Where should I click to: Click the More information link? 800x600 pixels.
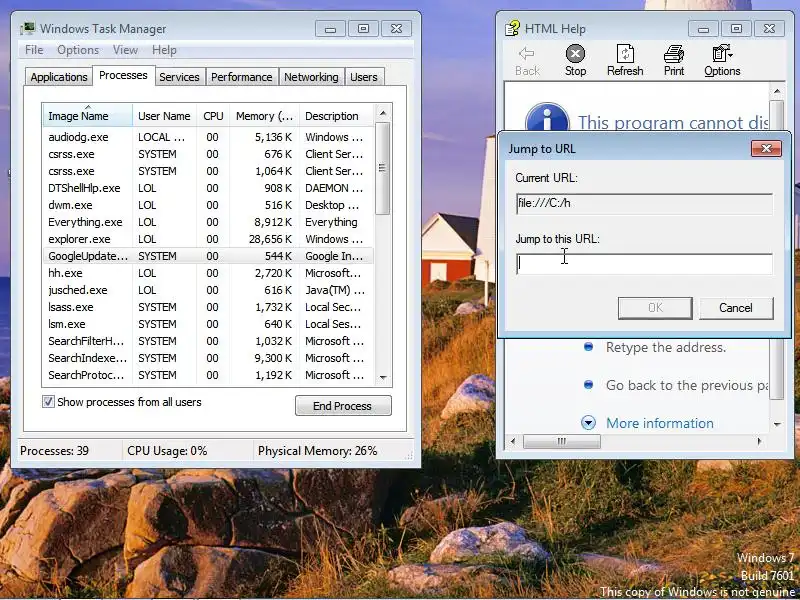660,423
